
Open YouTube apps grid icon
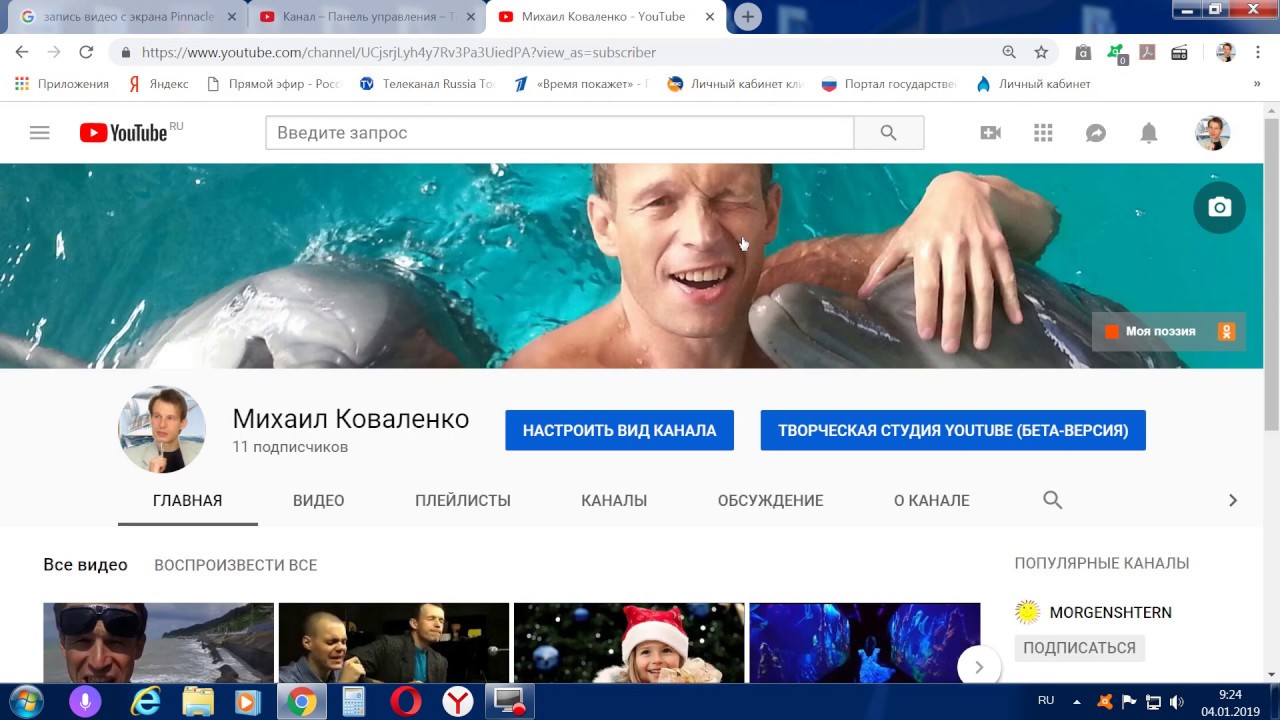[1043, 133]
